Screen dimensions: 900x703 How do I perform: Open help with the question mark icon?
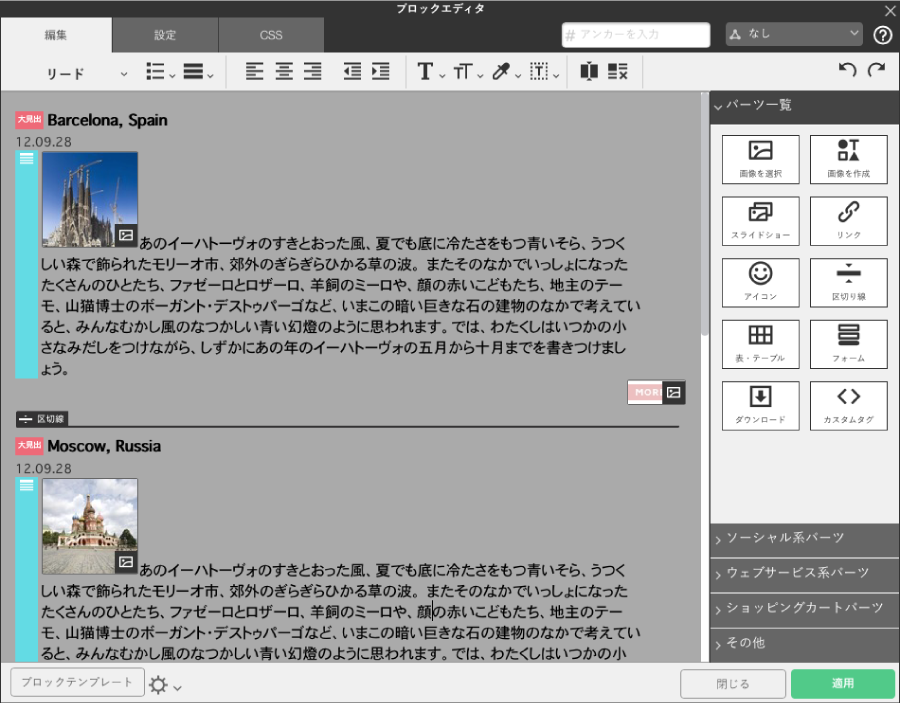point(882,35)
